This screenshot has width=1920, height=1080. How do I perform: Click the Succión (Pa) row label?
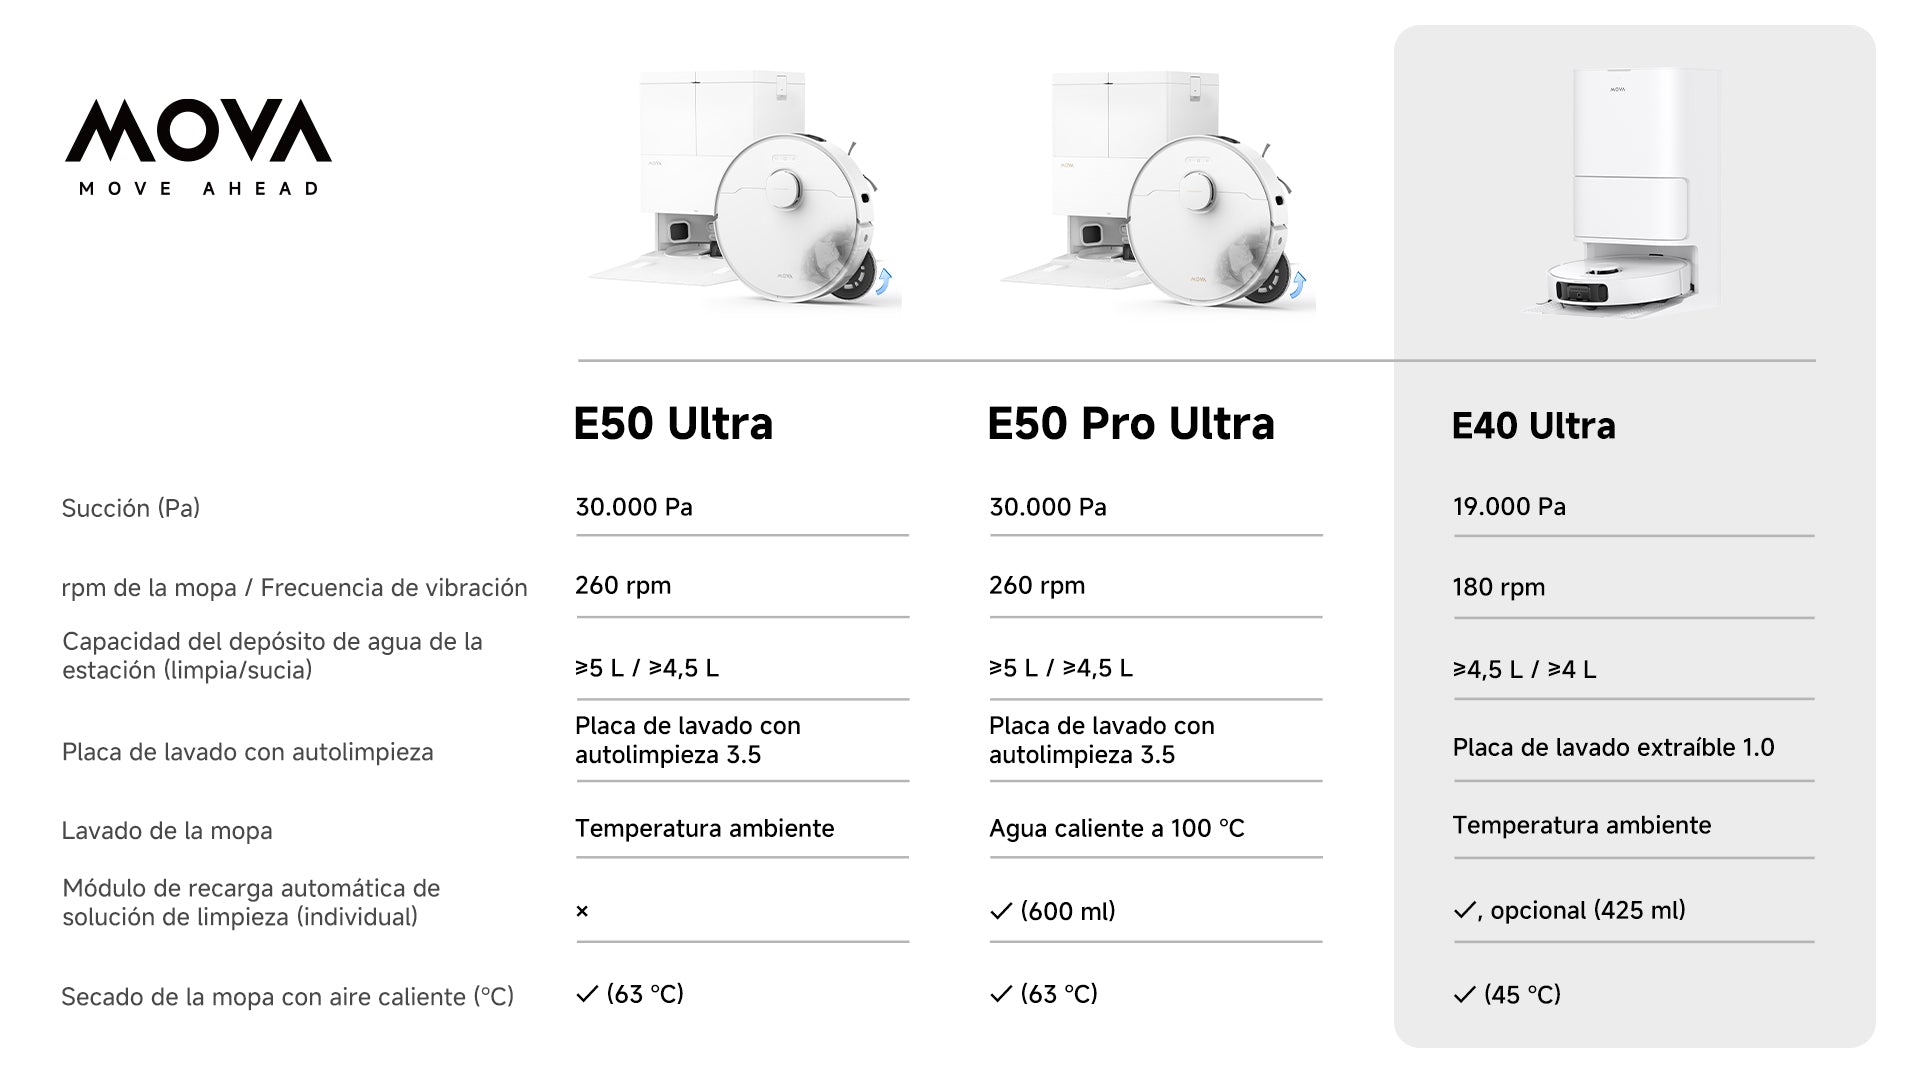point(131,508)
